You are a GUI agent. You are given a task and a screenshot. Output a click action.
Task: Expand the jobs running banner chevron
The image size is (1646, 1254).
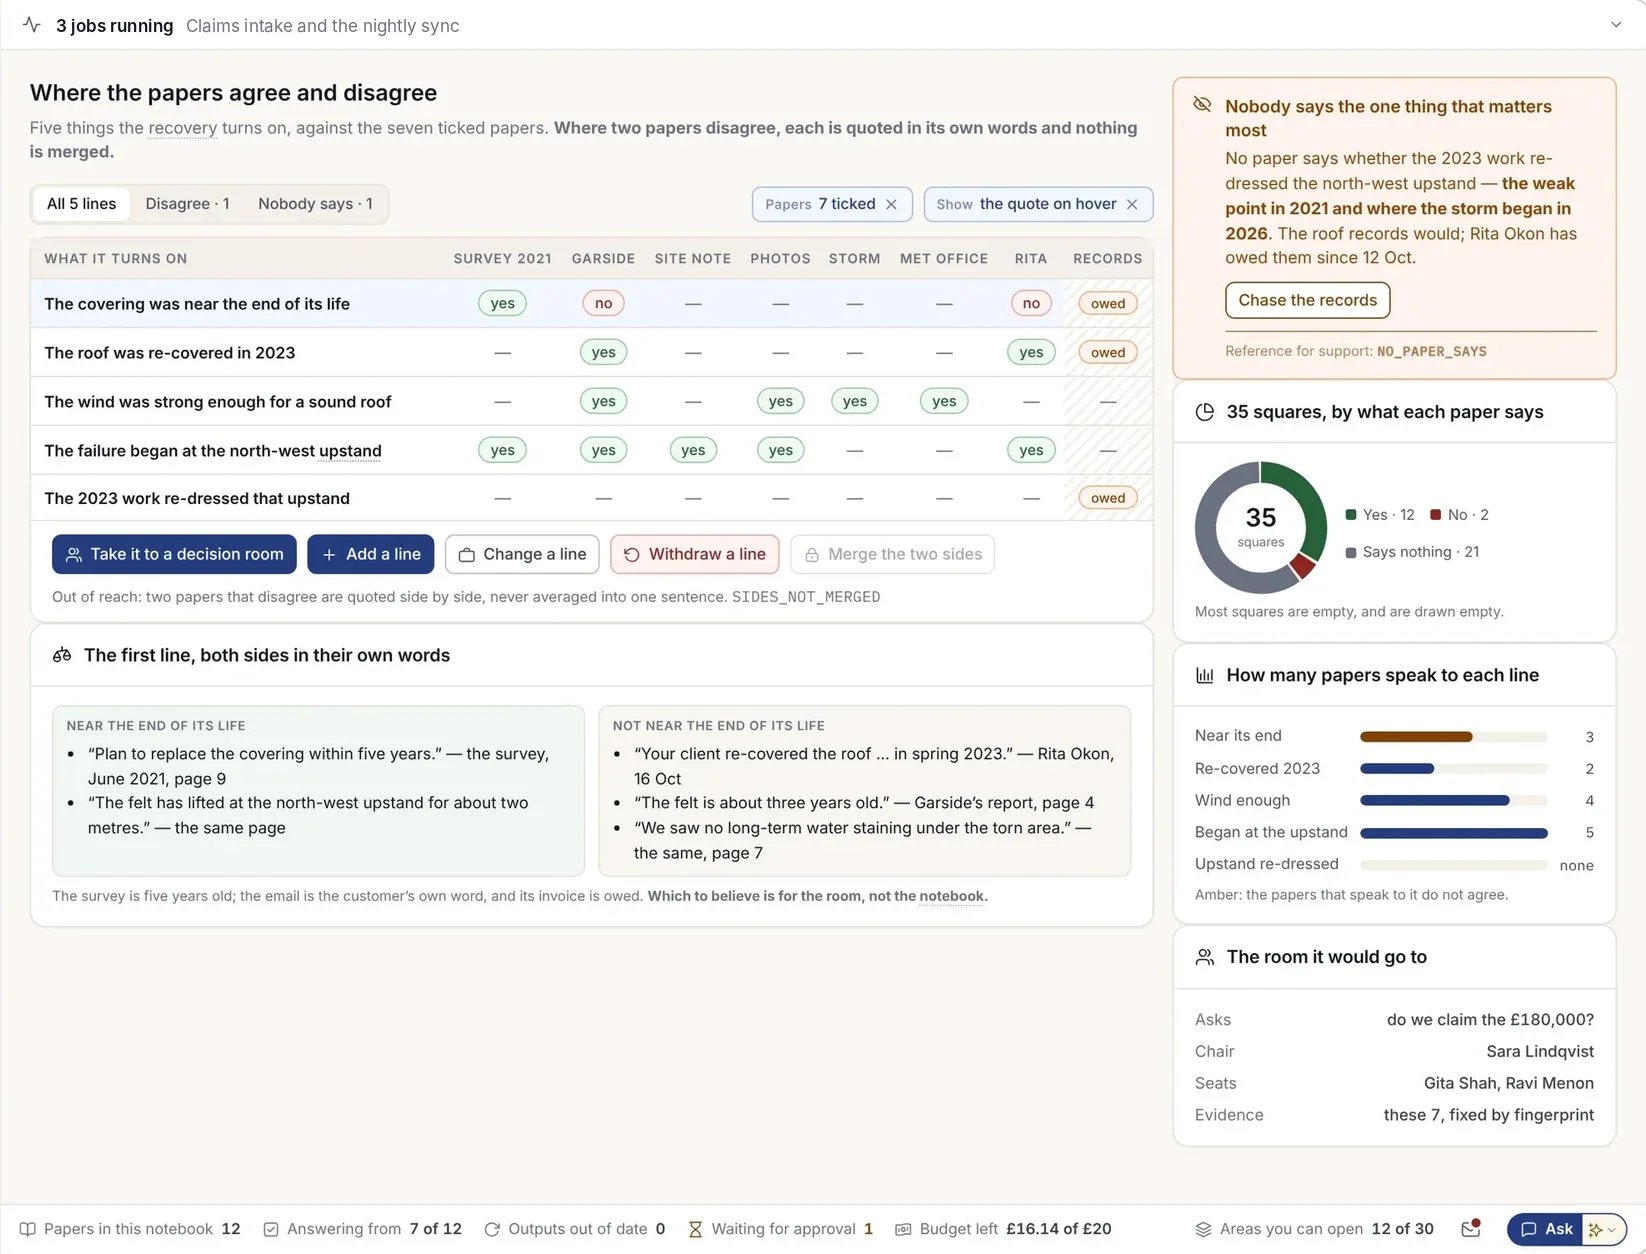point(1616,25)
